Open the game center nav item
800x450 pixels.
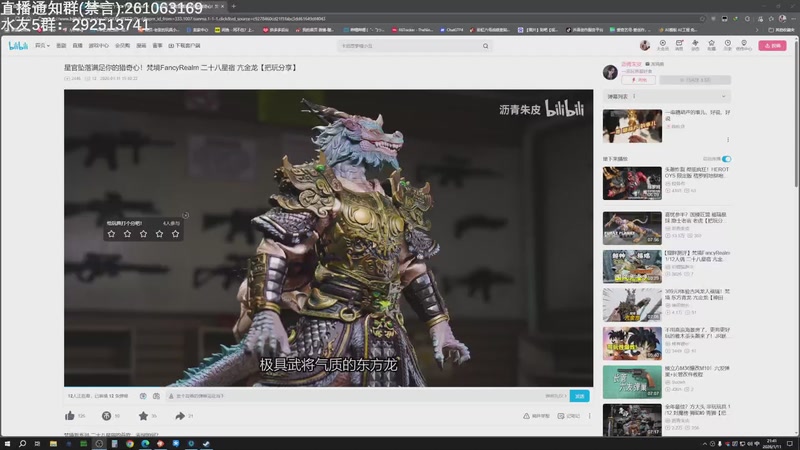pyautogui.click(x=98, y=46)
